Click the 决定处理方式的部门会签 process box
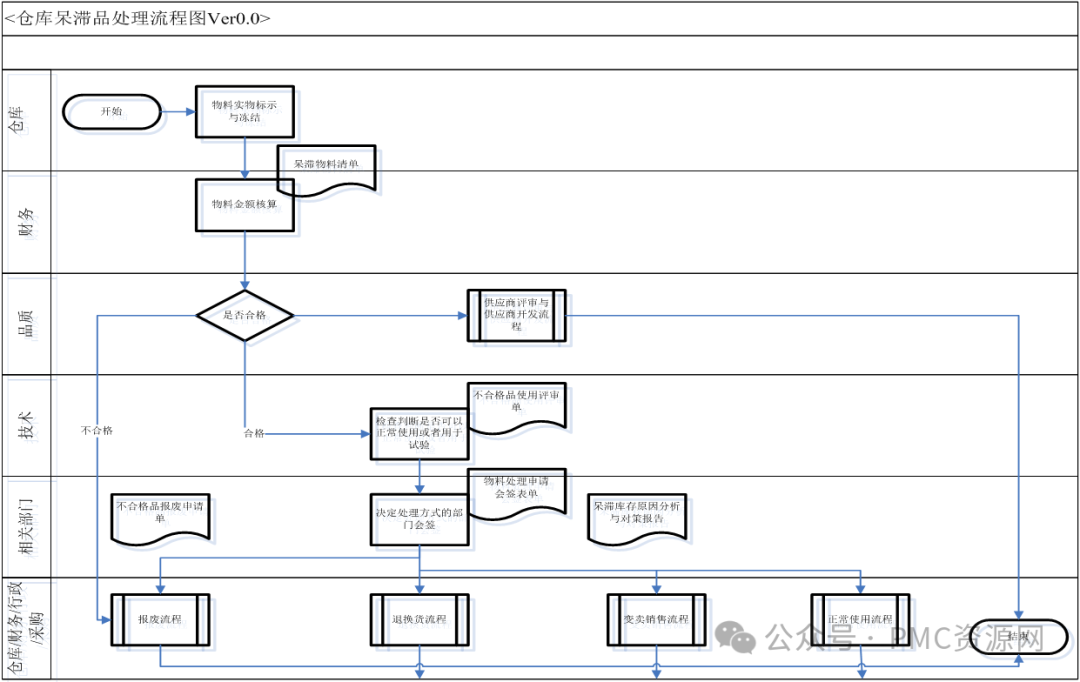The image size is (1080, 682). pyautogui.click(x=419, y=519)
